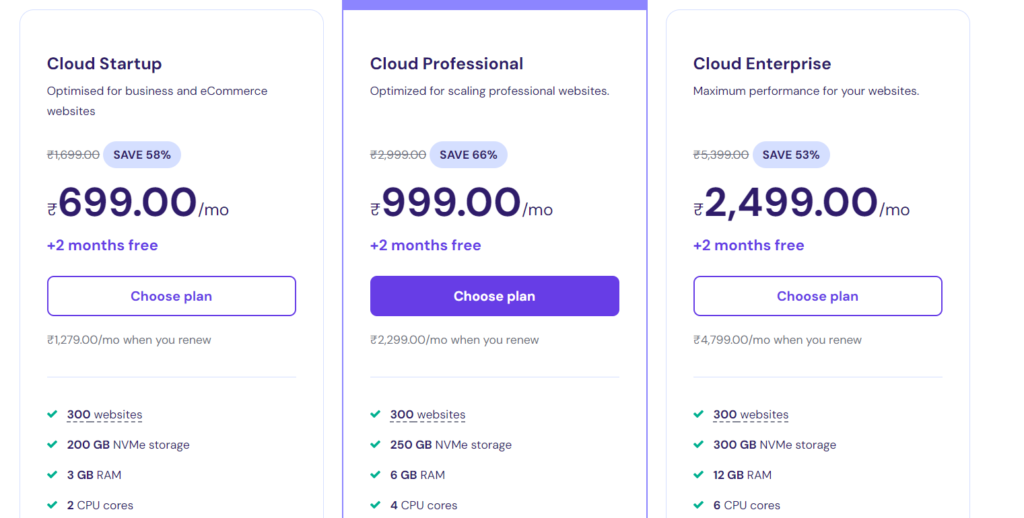Click the Cloud Professional heading

click(x=447, y=63)
